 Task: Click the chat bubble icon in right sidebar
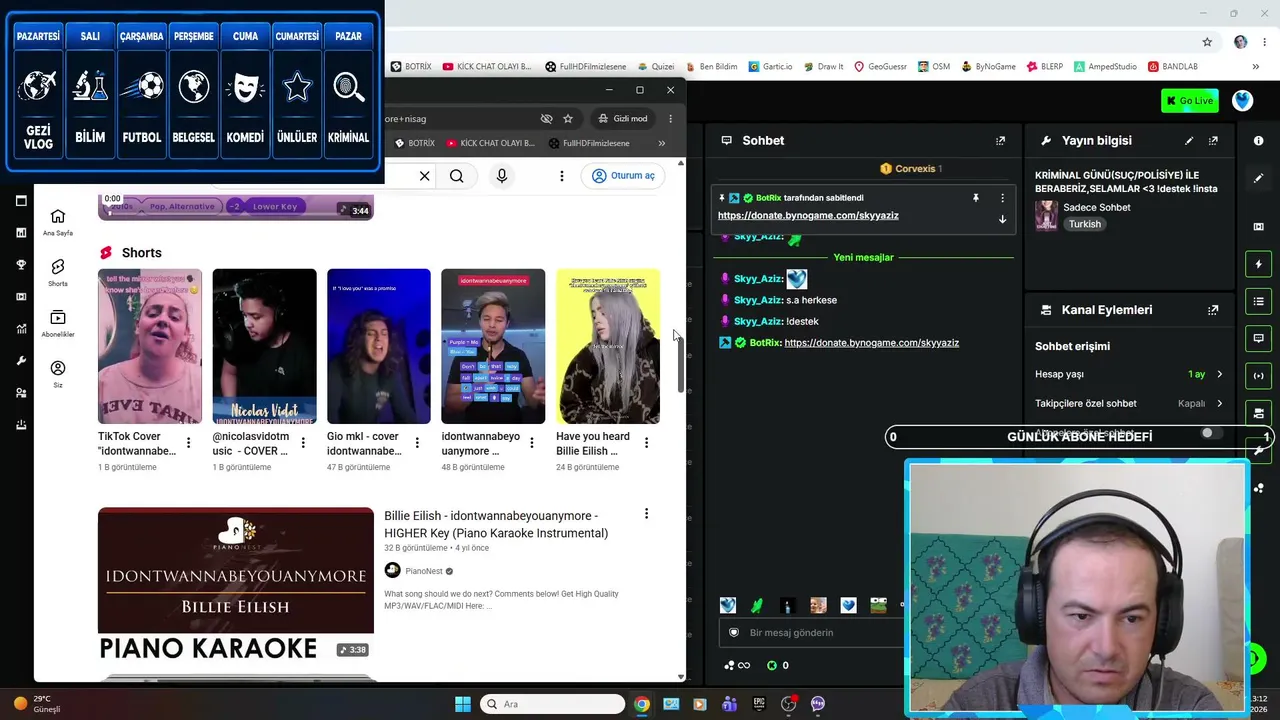click(1258, 338)
